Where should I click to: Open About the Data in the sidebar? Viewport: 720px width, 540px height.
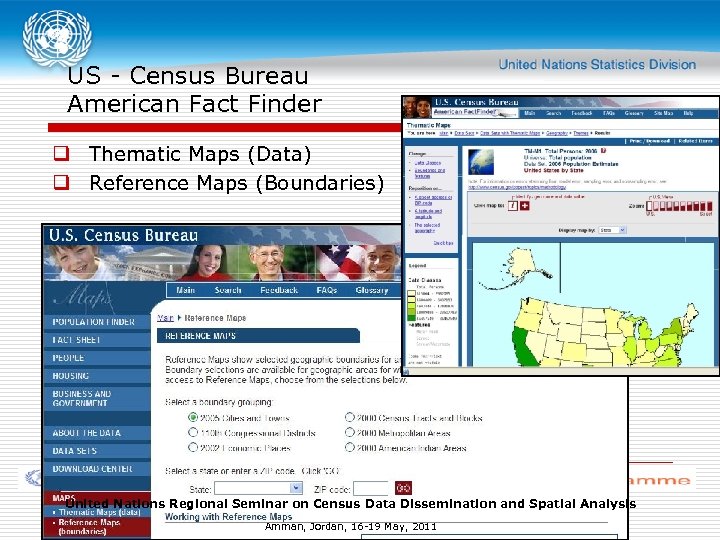(x=97, y=433)
